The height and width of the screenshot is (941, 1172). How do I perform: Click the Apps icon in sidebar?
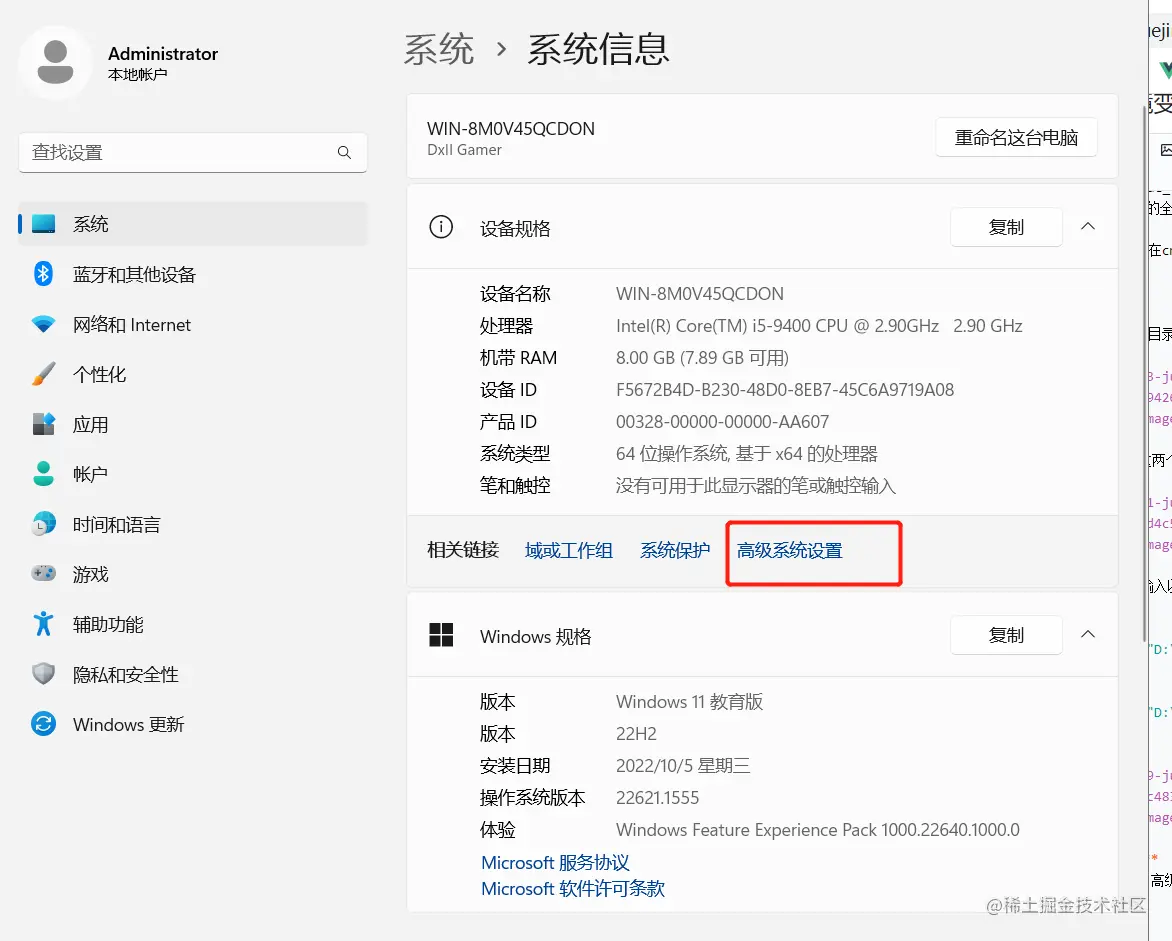43,424
